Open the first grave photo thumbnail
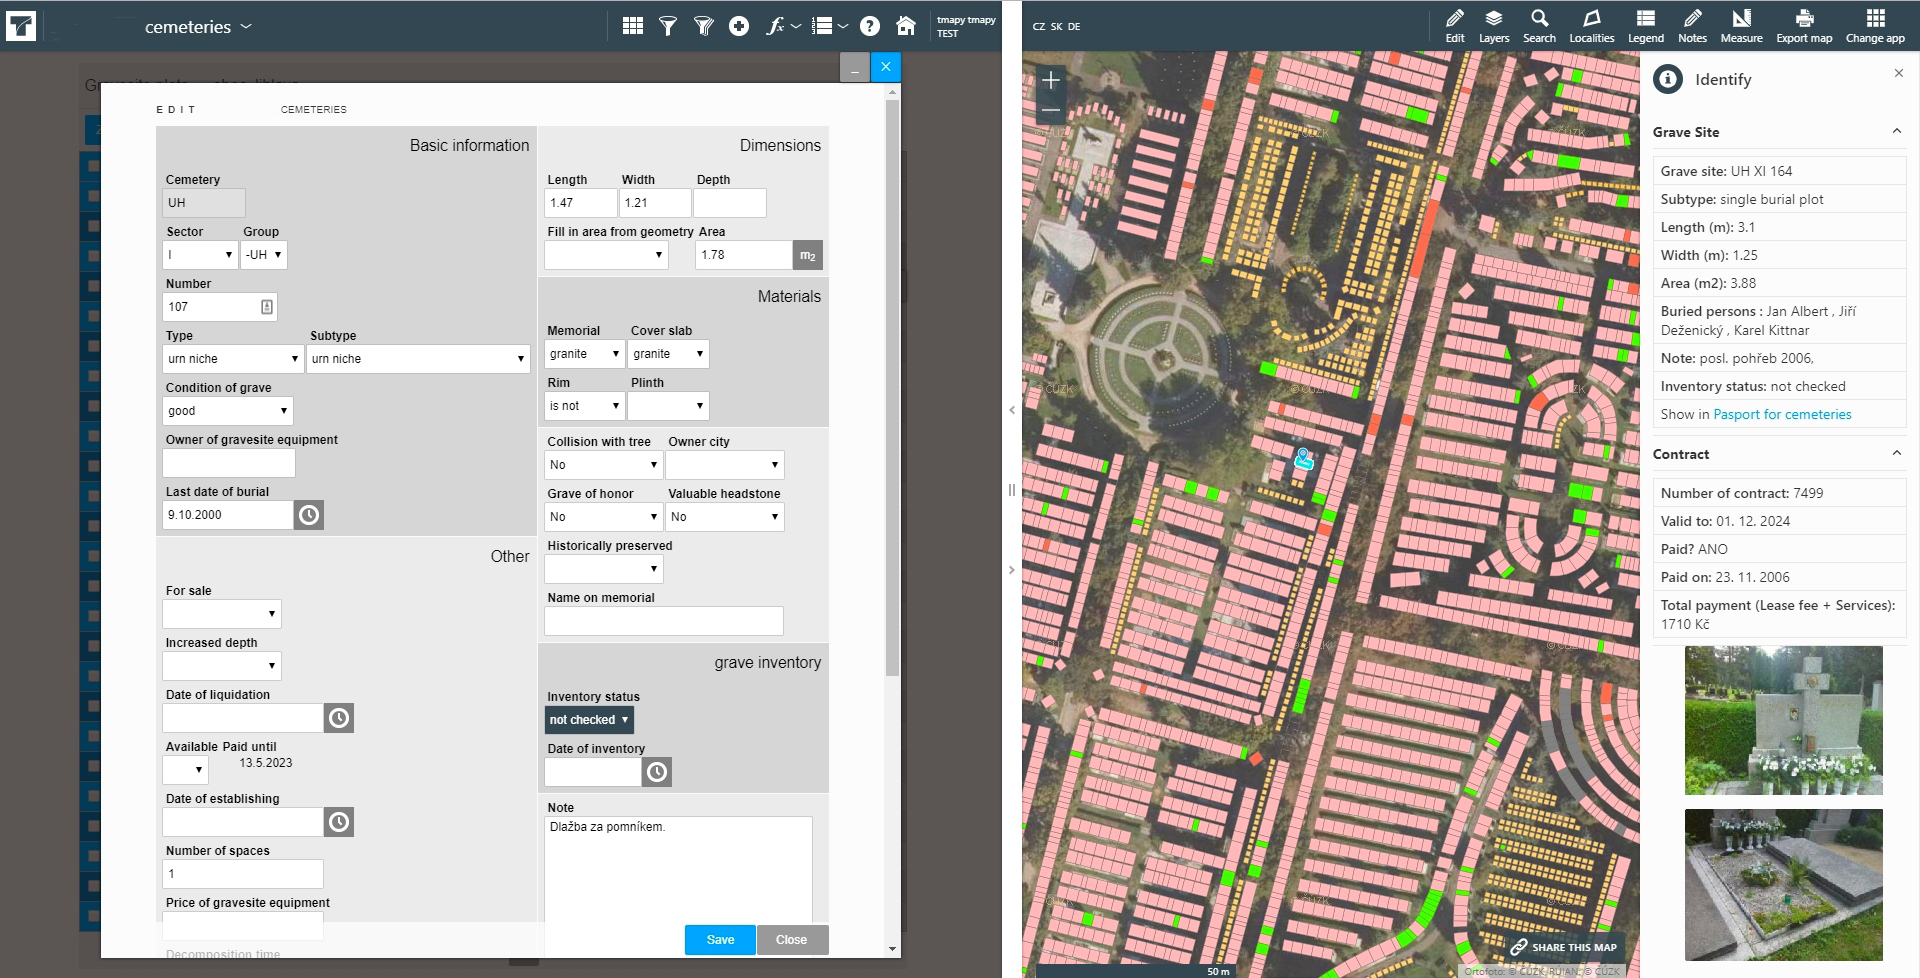1920x978 pixels. click(x=1784, y=721)
